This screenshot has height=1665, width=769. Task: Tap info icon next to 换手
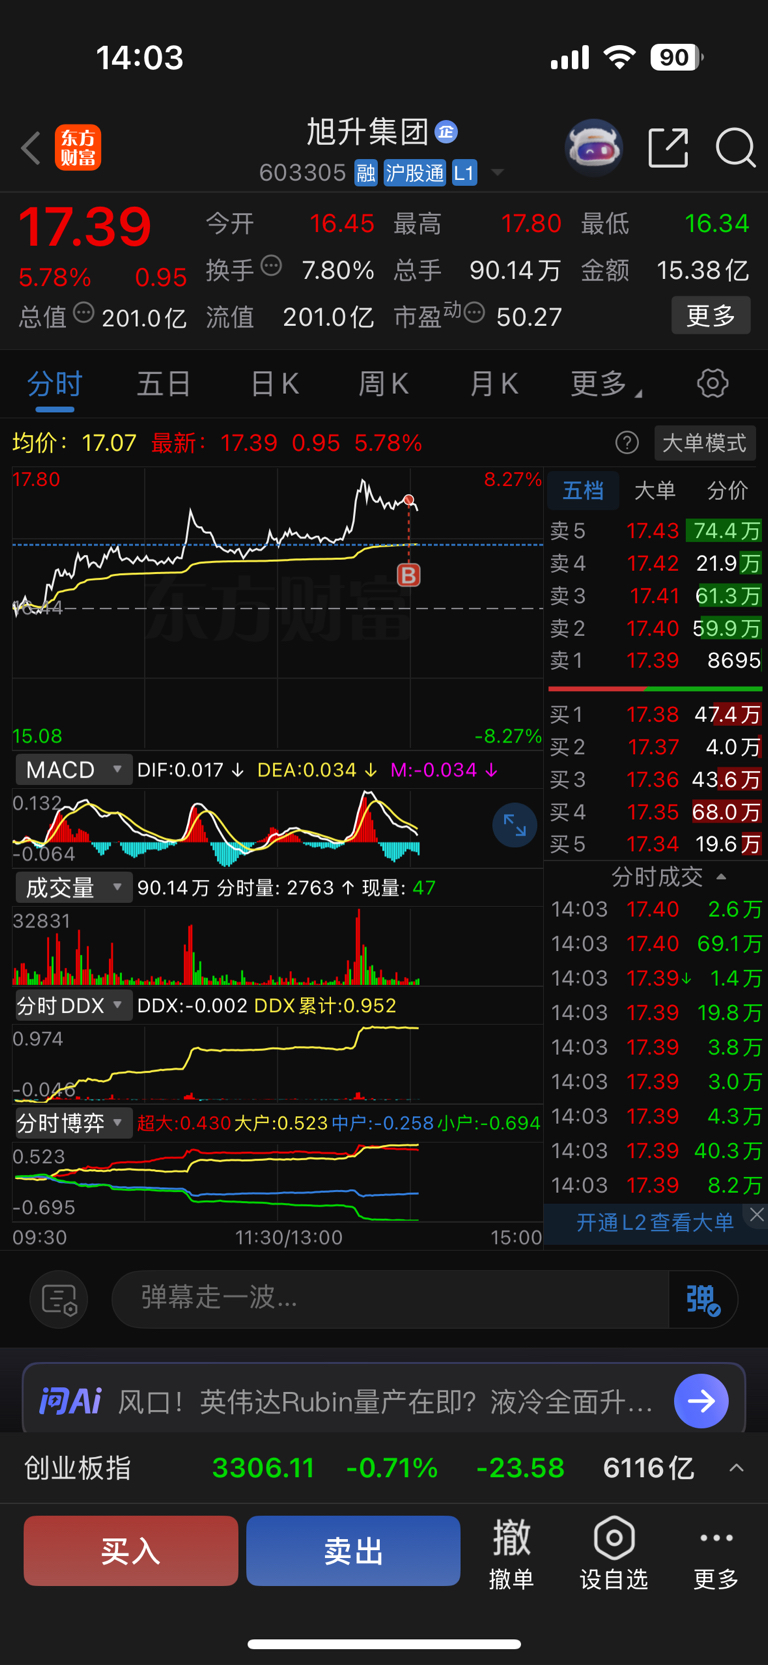(271, 265)
